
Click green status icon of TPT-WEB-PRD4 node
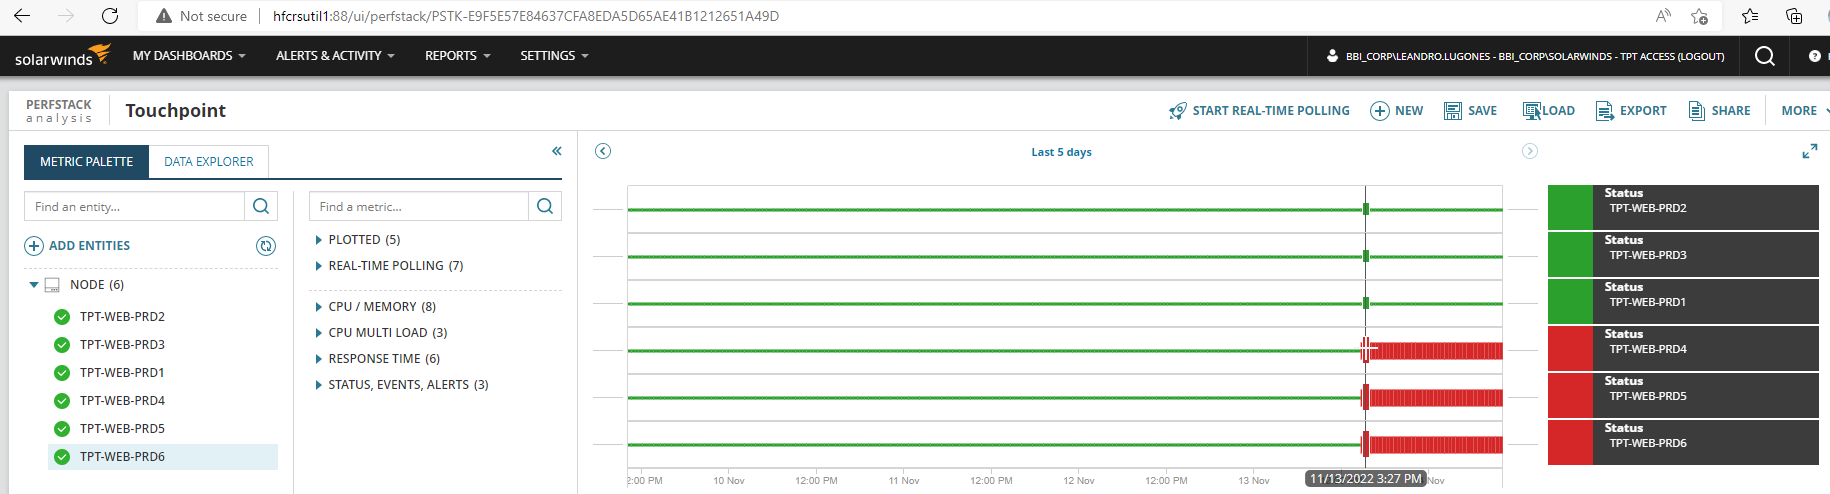pyautogui.click(x=62, y=401)
